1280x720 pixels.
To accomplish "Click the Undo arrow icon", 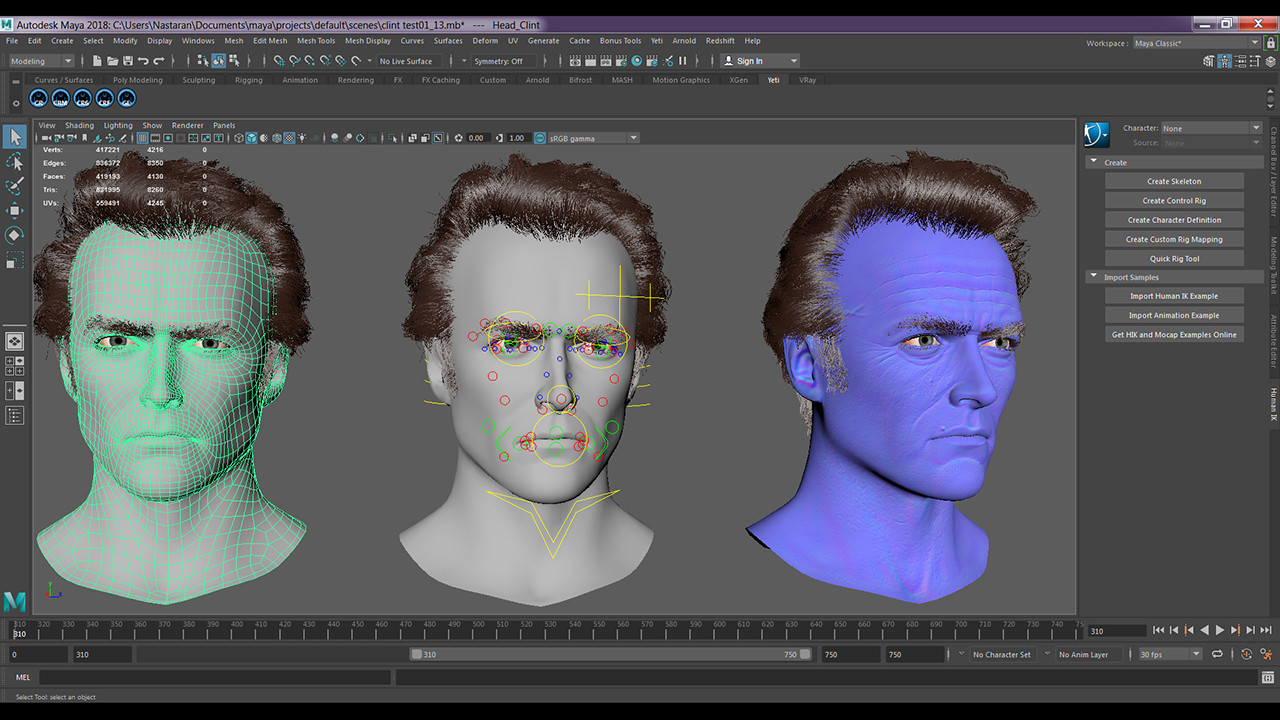I will [x=143, y=61].
